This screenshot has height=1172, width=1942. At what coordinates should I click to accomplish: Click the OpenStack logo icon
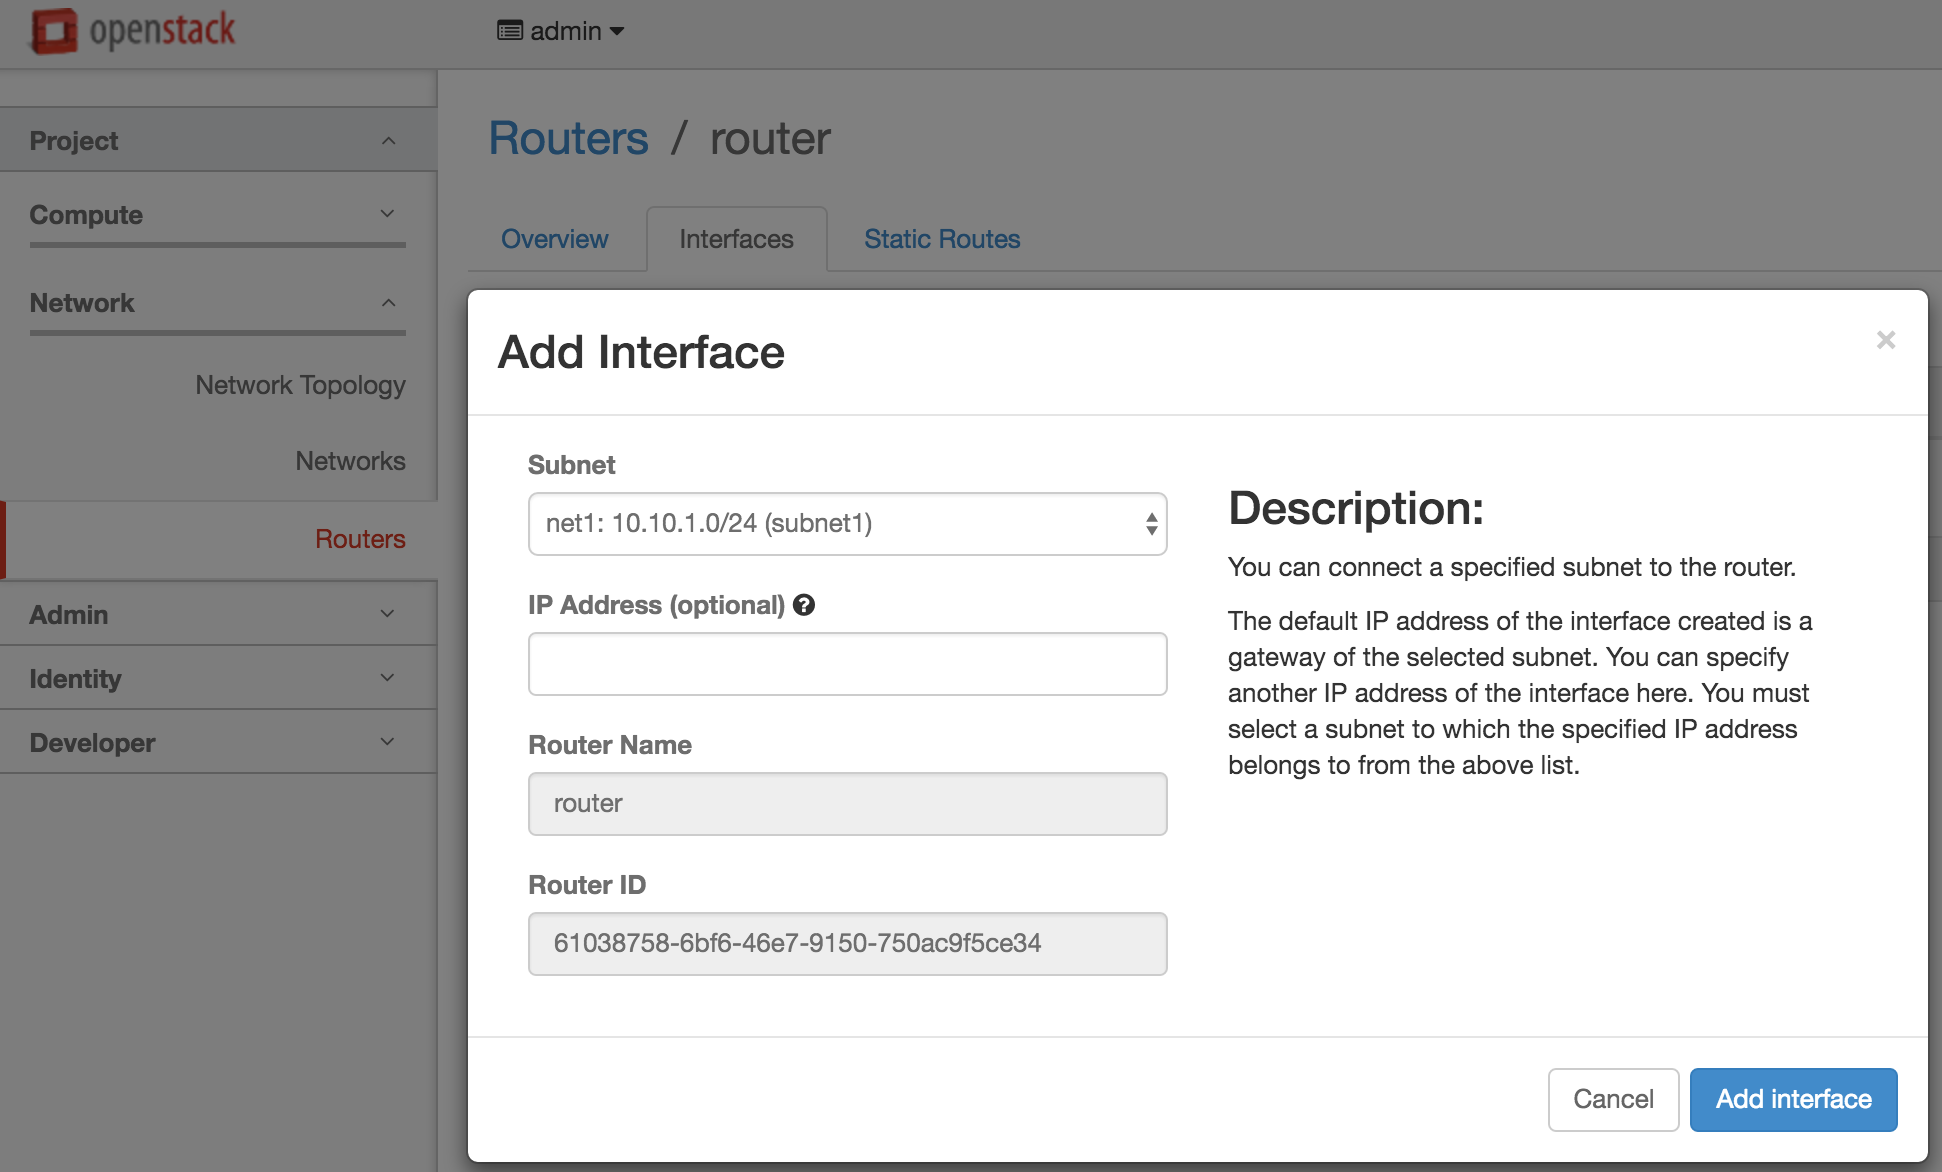53,31
